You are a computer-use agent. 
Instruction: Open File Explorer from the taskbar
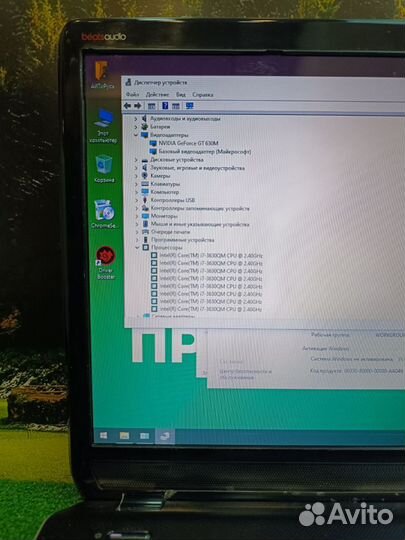(x=124, y=436)
